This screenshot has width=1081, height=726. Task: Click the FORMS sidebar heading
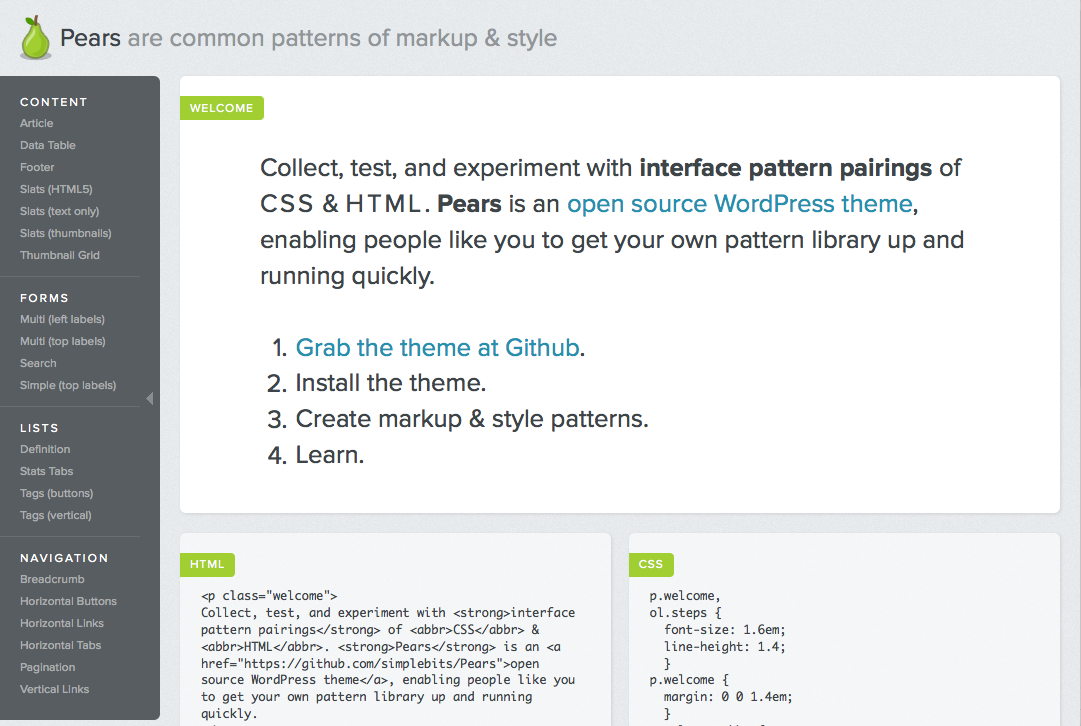click(44, 298)
